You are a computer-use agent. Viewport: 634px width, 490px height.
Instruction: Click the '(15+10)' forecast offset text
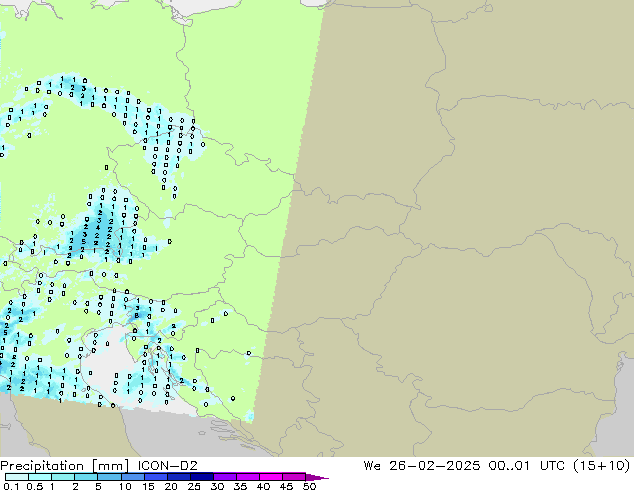(602, 466)
